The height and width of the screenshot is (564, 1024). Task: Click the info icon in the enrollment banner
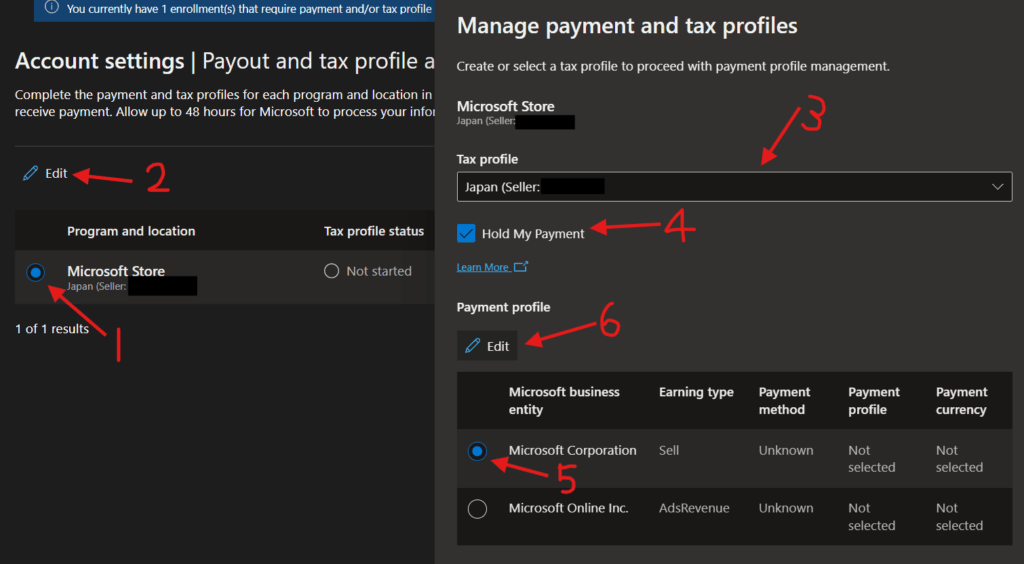[x=52, y=8]
